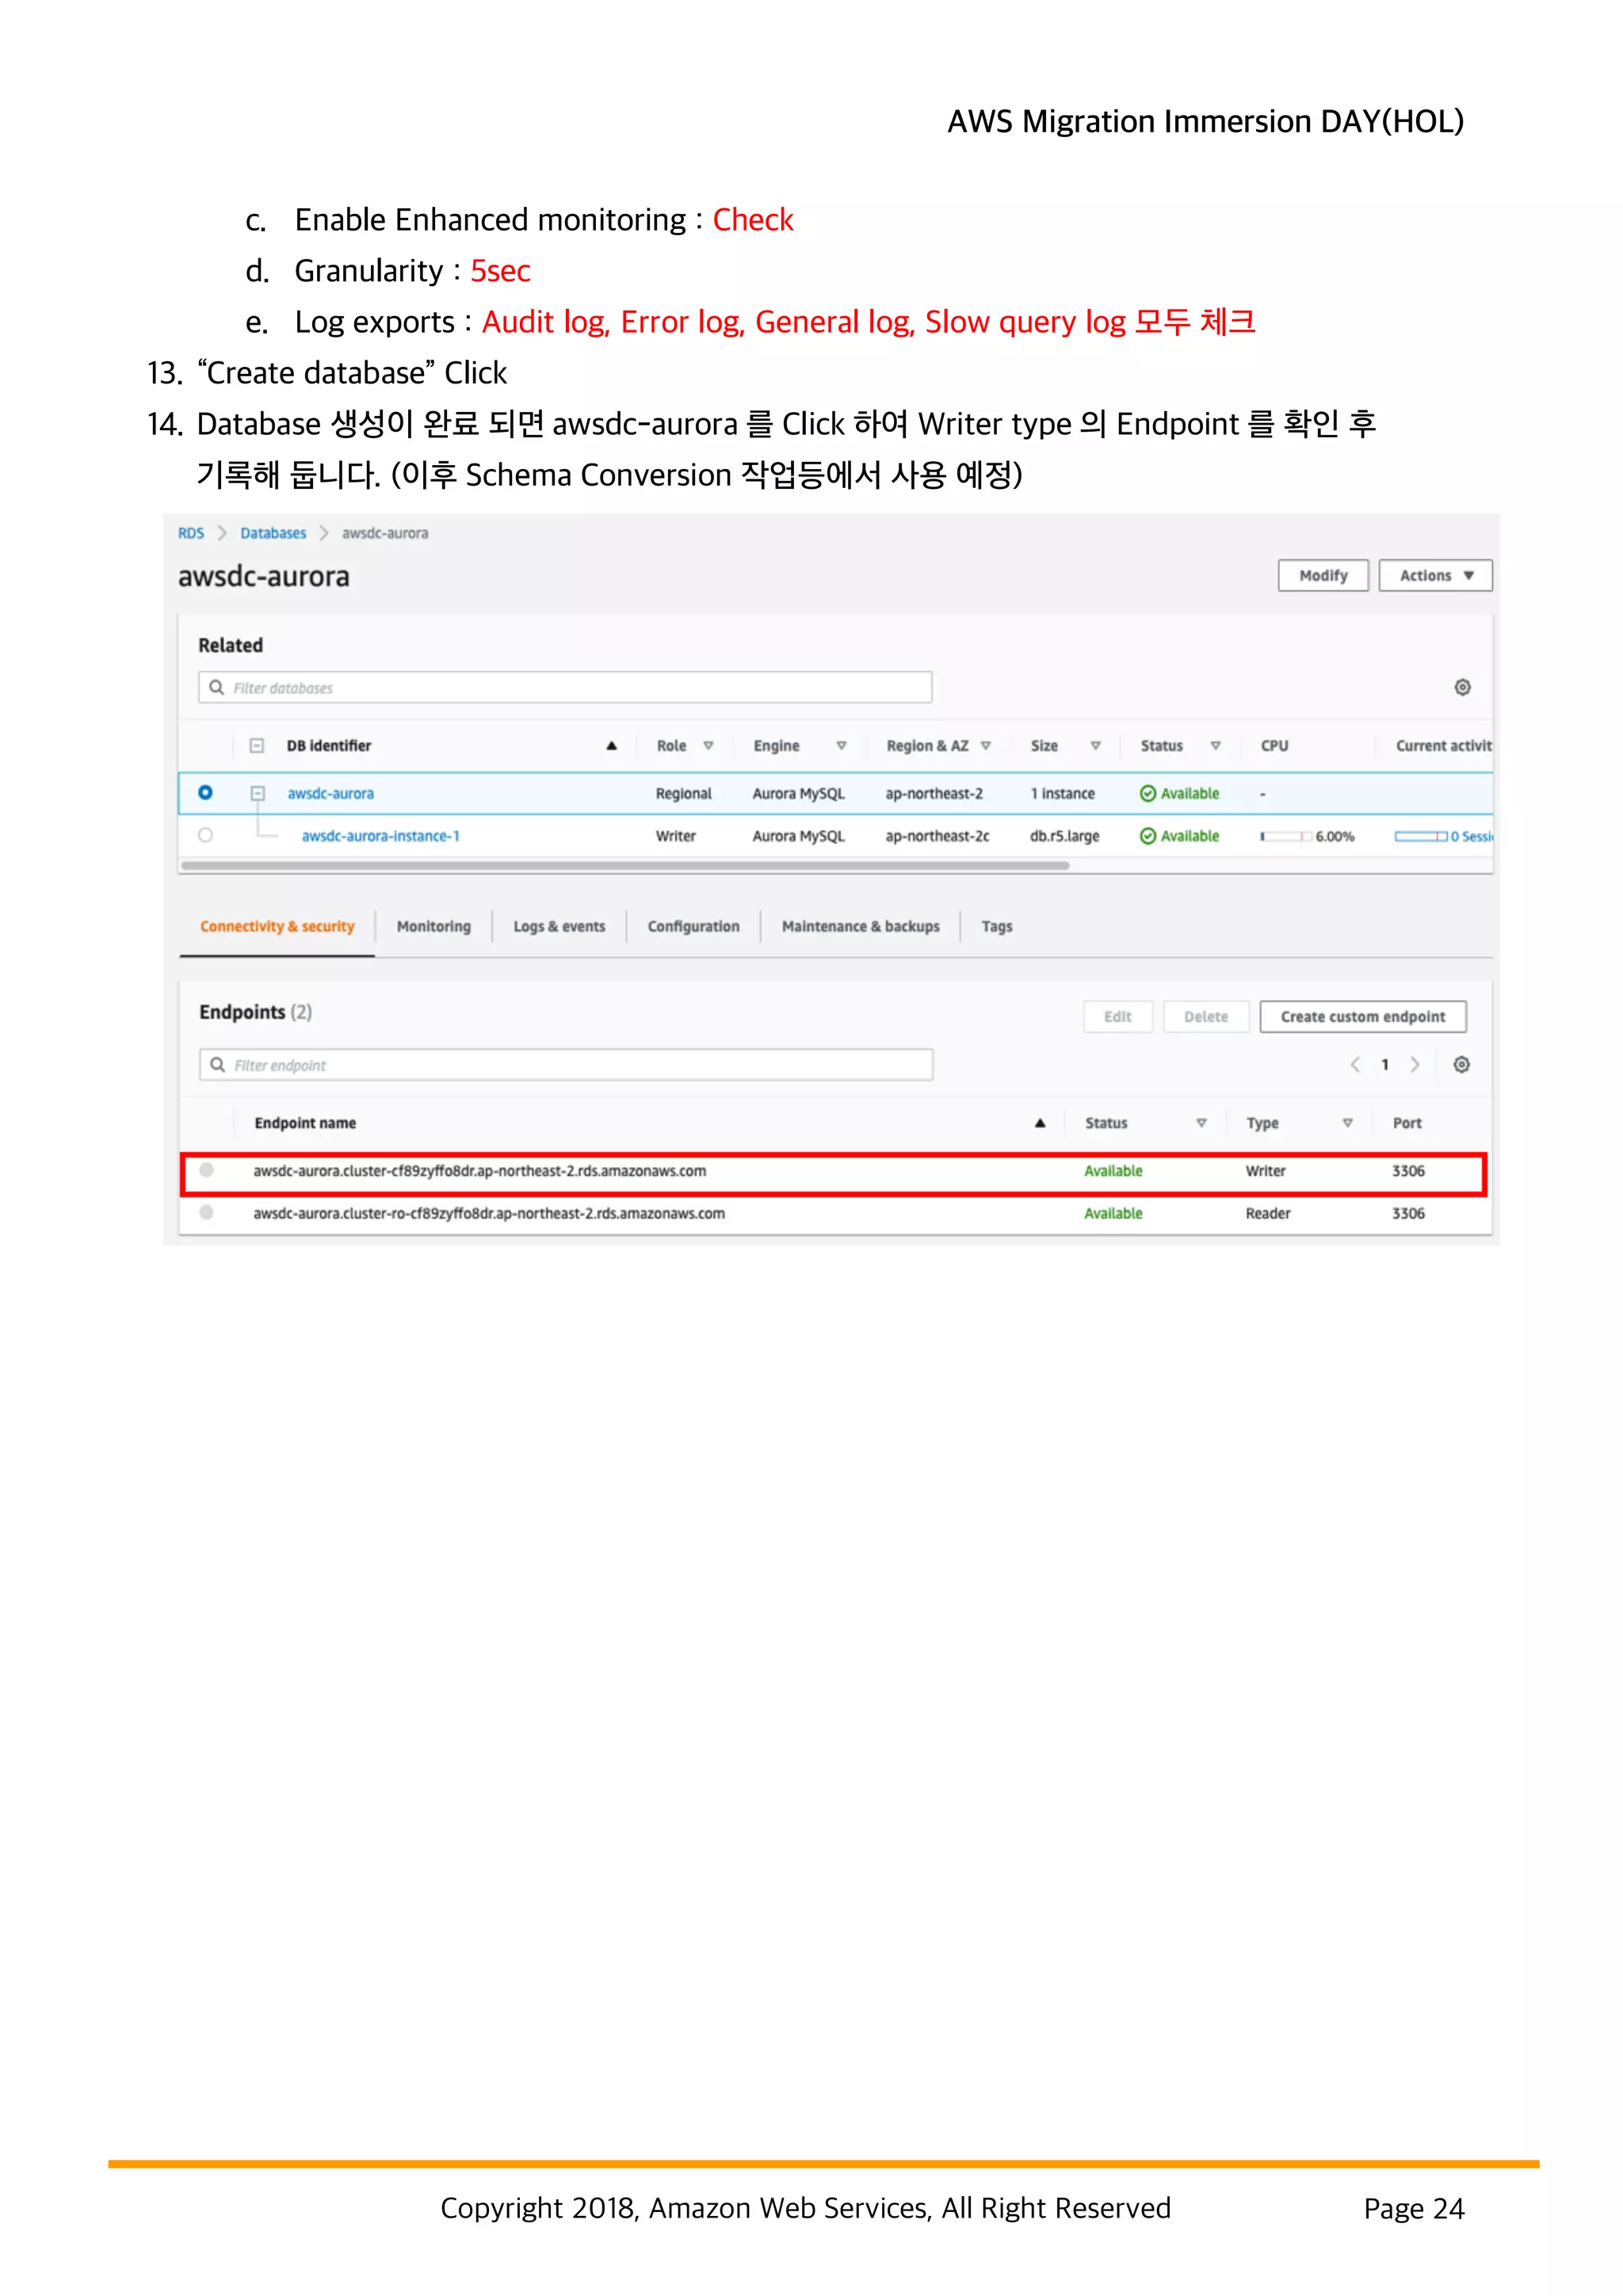Click the CPU column header
The image size is (1623, 2296).
click(1274, 746)
